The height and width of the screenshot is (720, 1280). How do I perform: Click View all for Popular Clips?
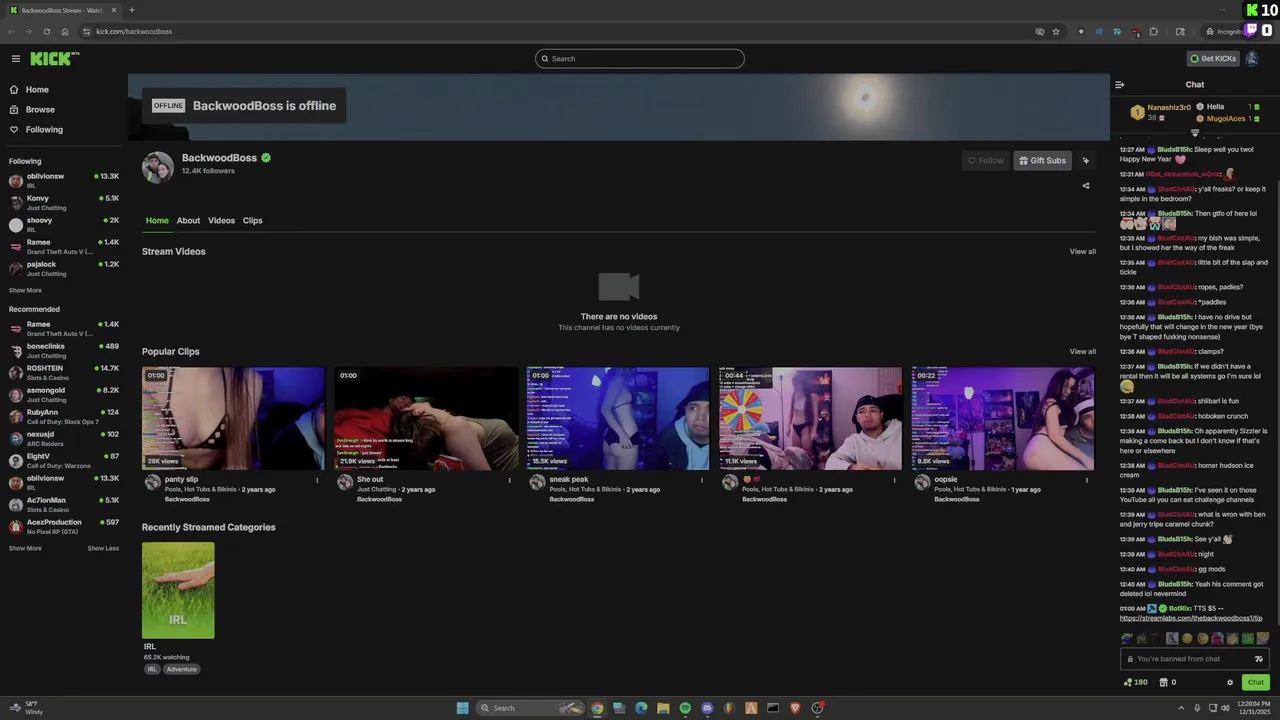tap(1082, 352)
